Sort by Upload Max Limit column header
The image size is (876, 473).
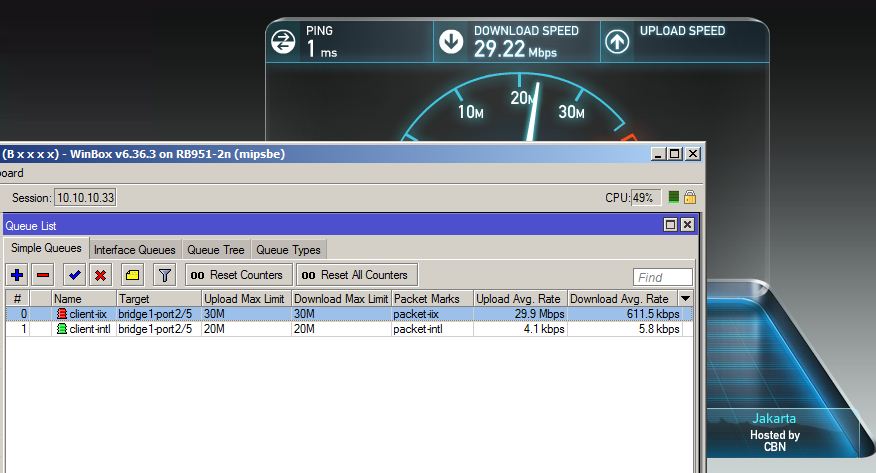point(246,298)
